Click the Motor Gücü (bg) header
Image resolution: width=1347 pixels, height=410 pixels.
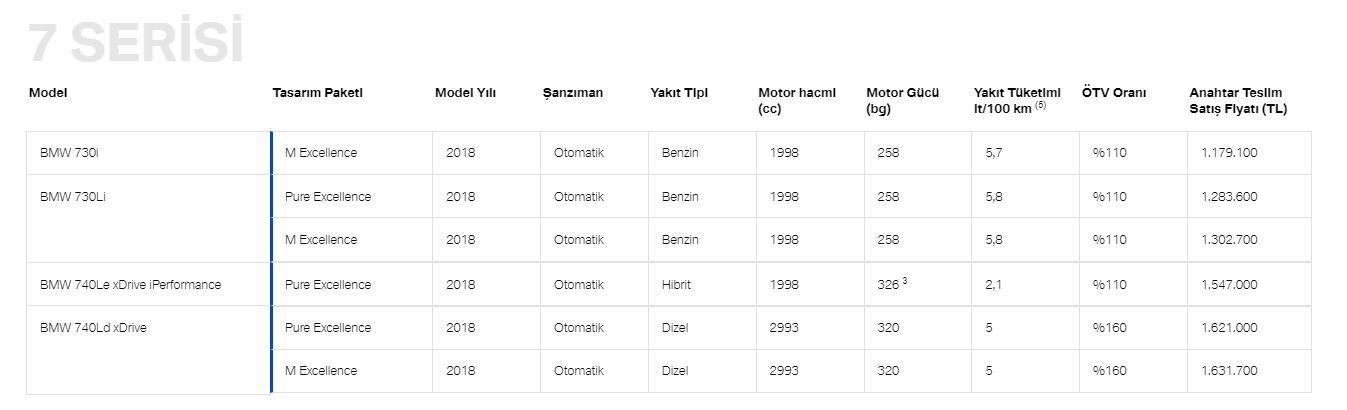coord(902,100)
